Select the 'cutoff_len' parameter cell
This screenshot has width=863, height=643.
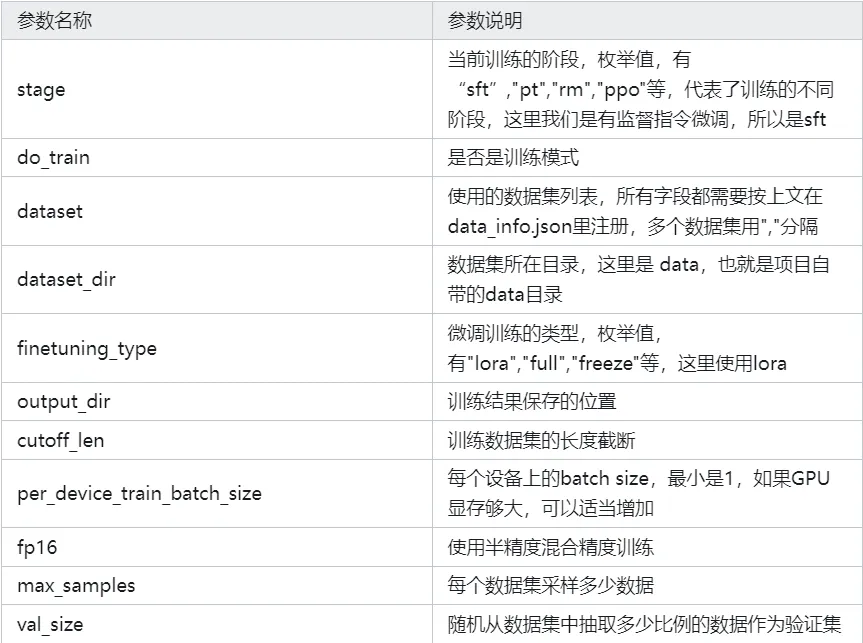[x=217, y=440]
